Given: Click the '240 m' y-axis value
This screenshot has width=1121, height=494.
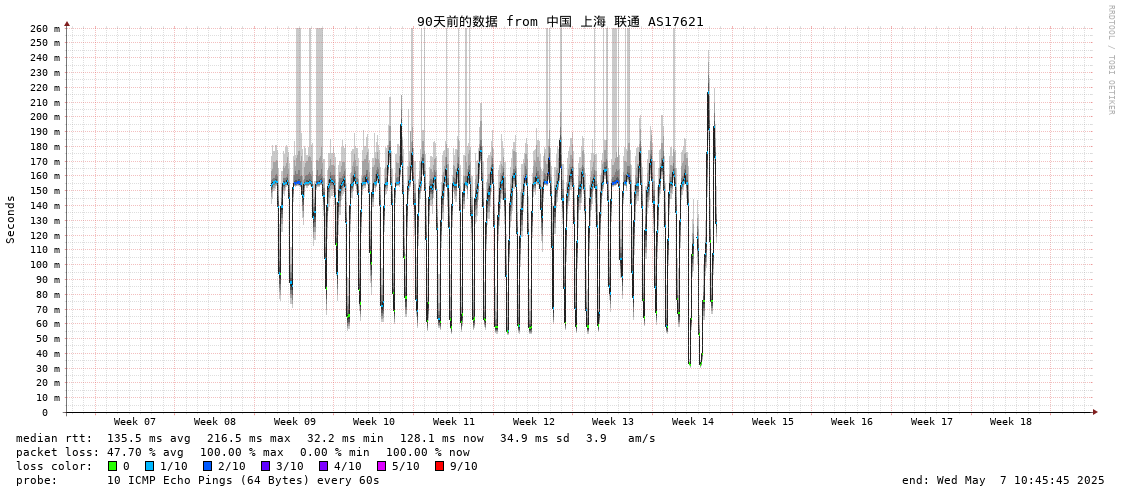Looking at the screenshot, I should pos(46,58).
